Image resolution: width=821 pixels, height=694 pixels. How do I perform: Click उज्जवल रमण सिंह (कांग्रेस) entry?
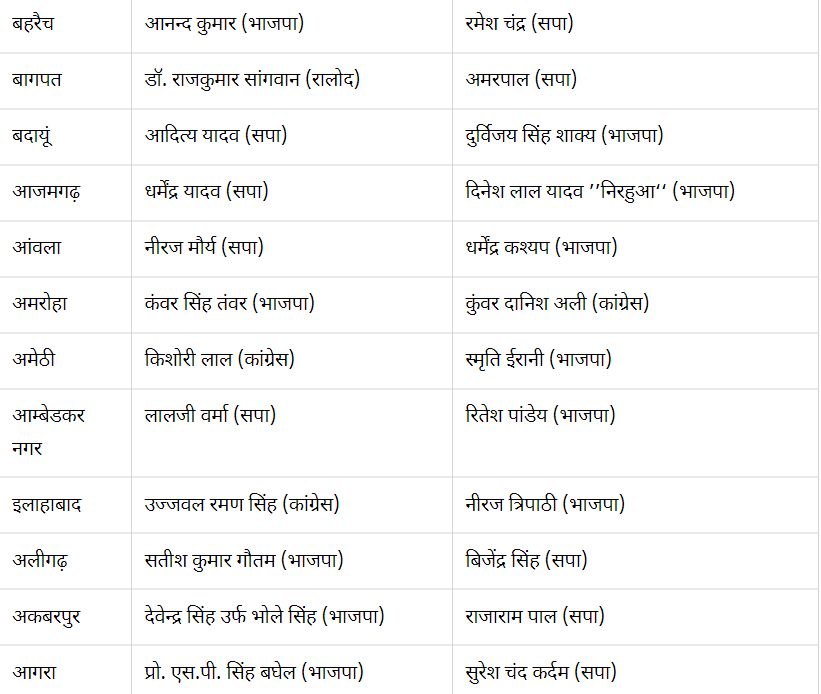click(242, 505)
